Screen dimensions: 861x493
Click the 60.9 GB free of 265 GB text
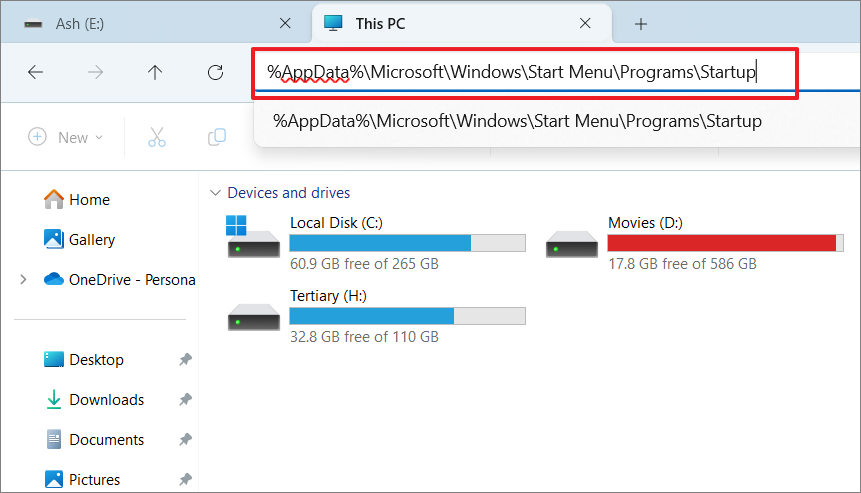(364, 264)
